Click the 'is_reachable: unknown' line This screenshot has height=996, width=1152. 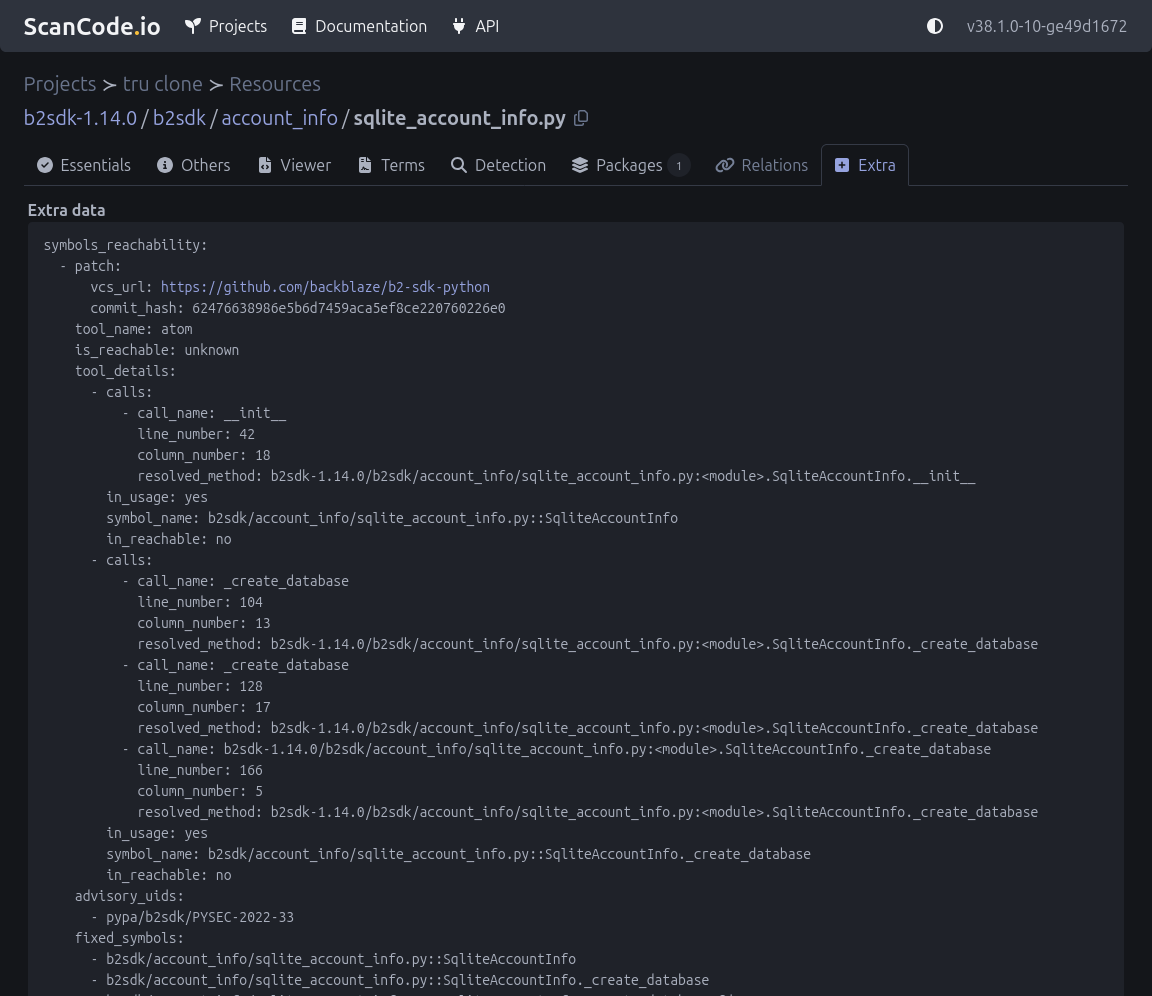point(156,350)
